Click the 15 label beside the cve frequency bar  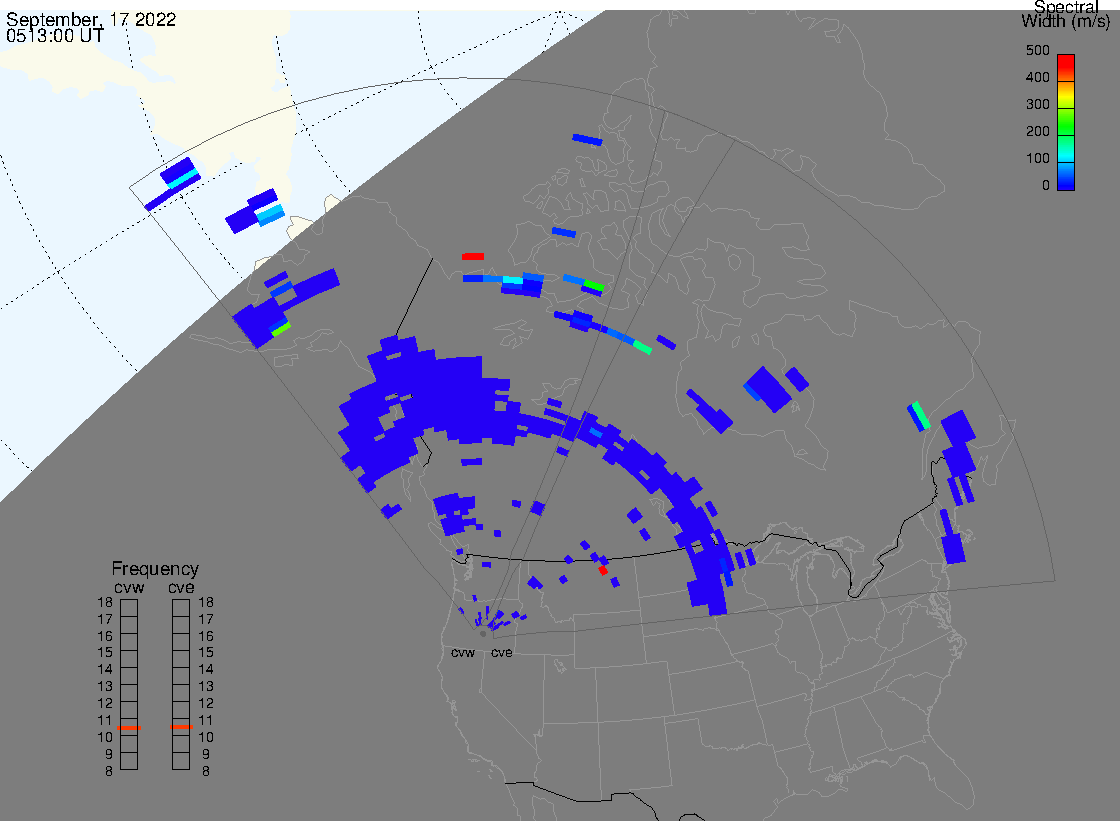[x=206, y=653]
